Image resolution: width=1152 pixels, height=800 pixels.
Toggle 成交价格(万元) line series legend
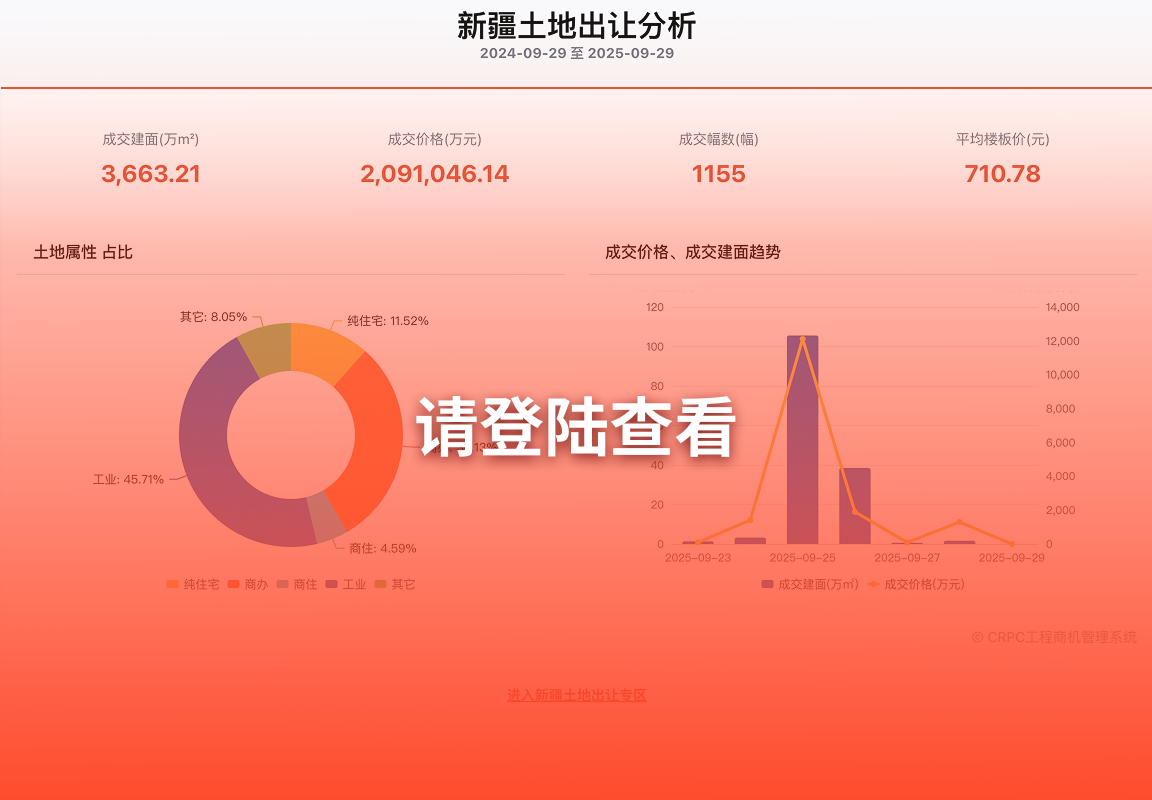click(916, 584)
